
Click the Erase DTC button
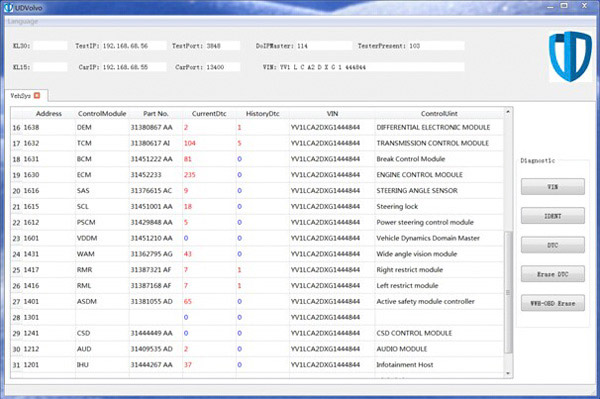tap(553, 274)
